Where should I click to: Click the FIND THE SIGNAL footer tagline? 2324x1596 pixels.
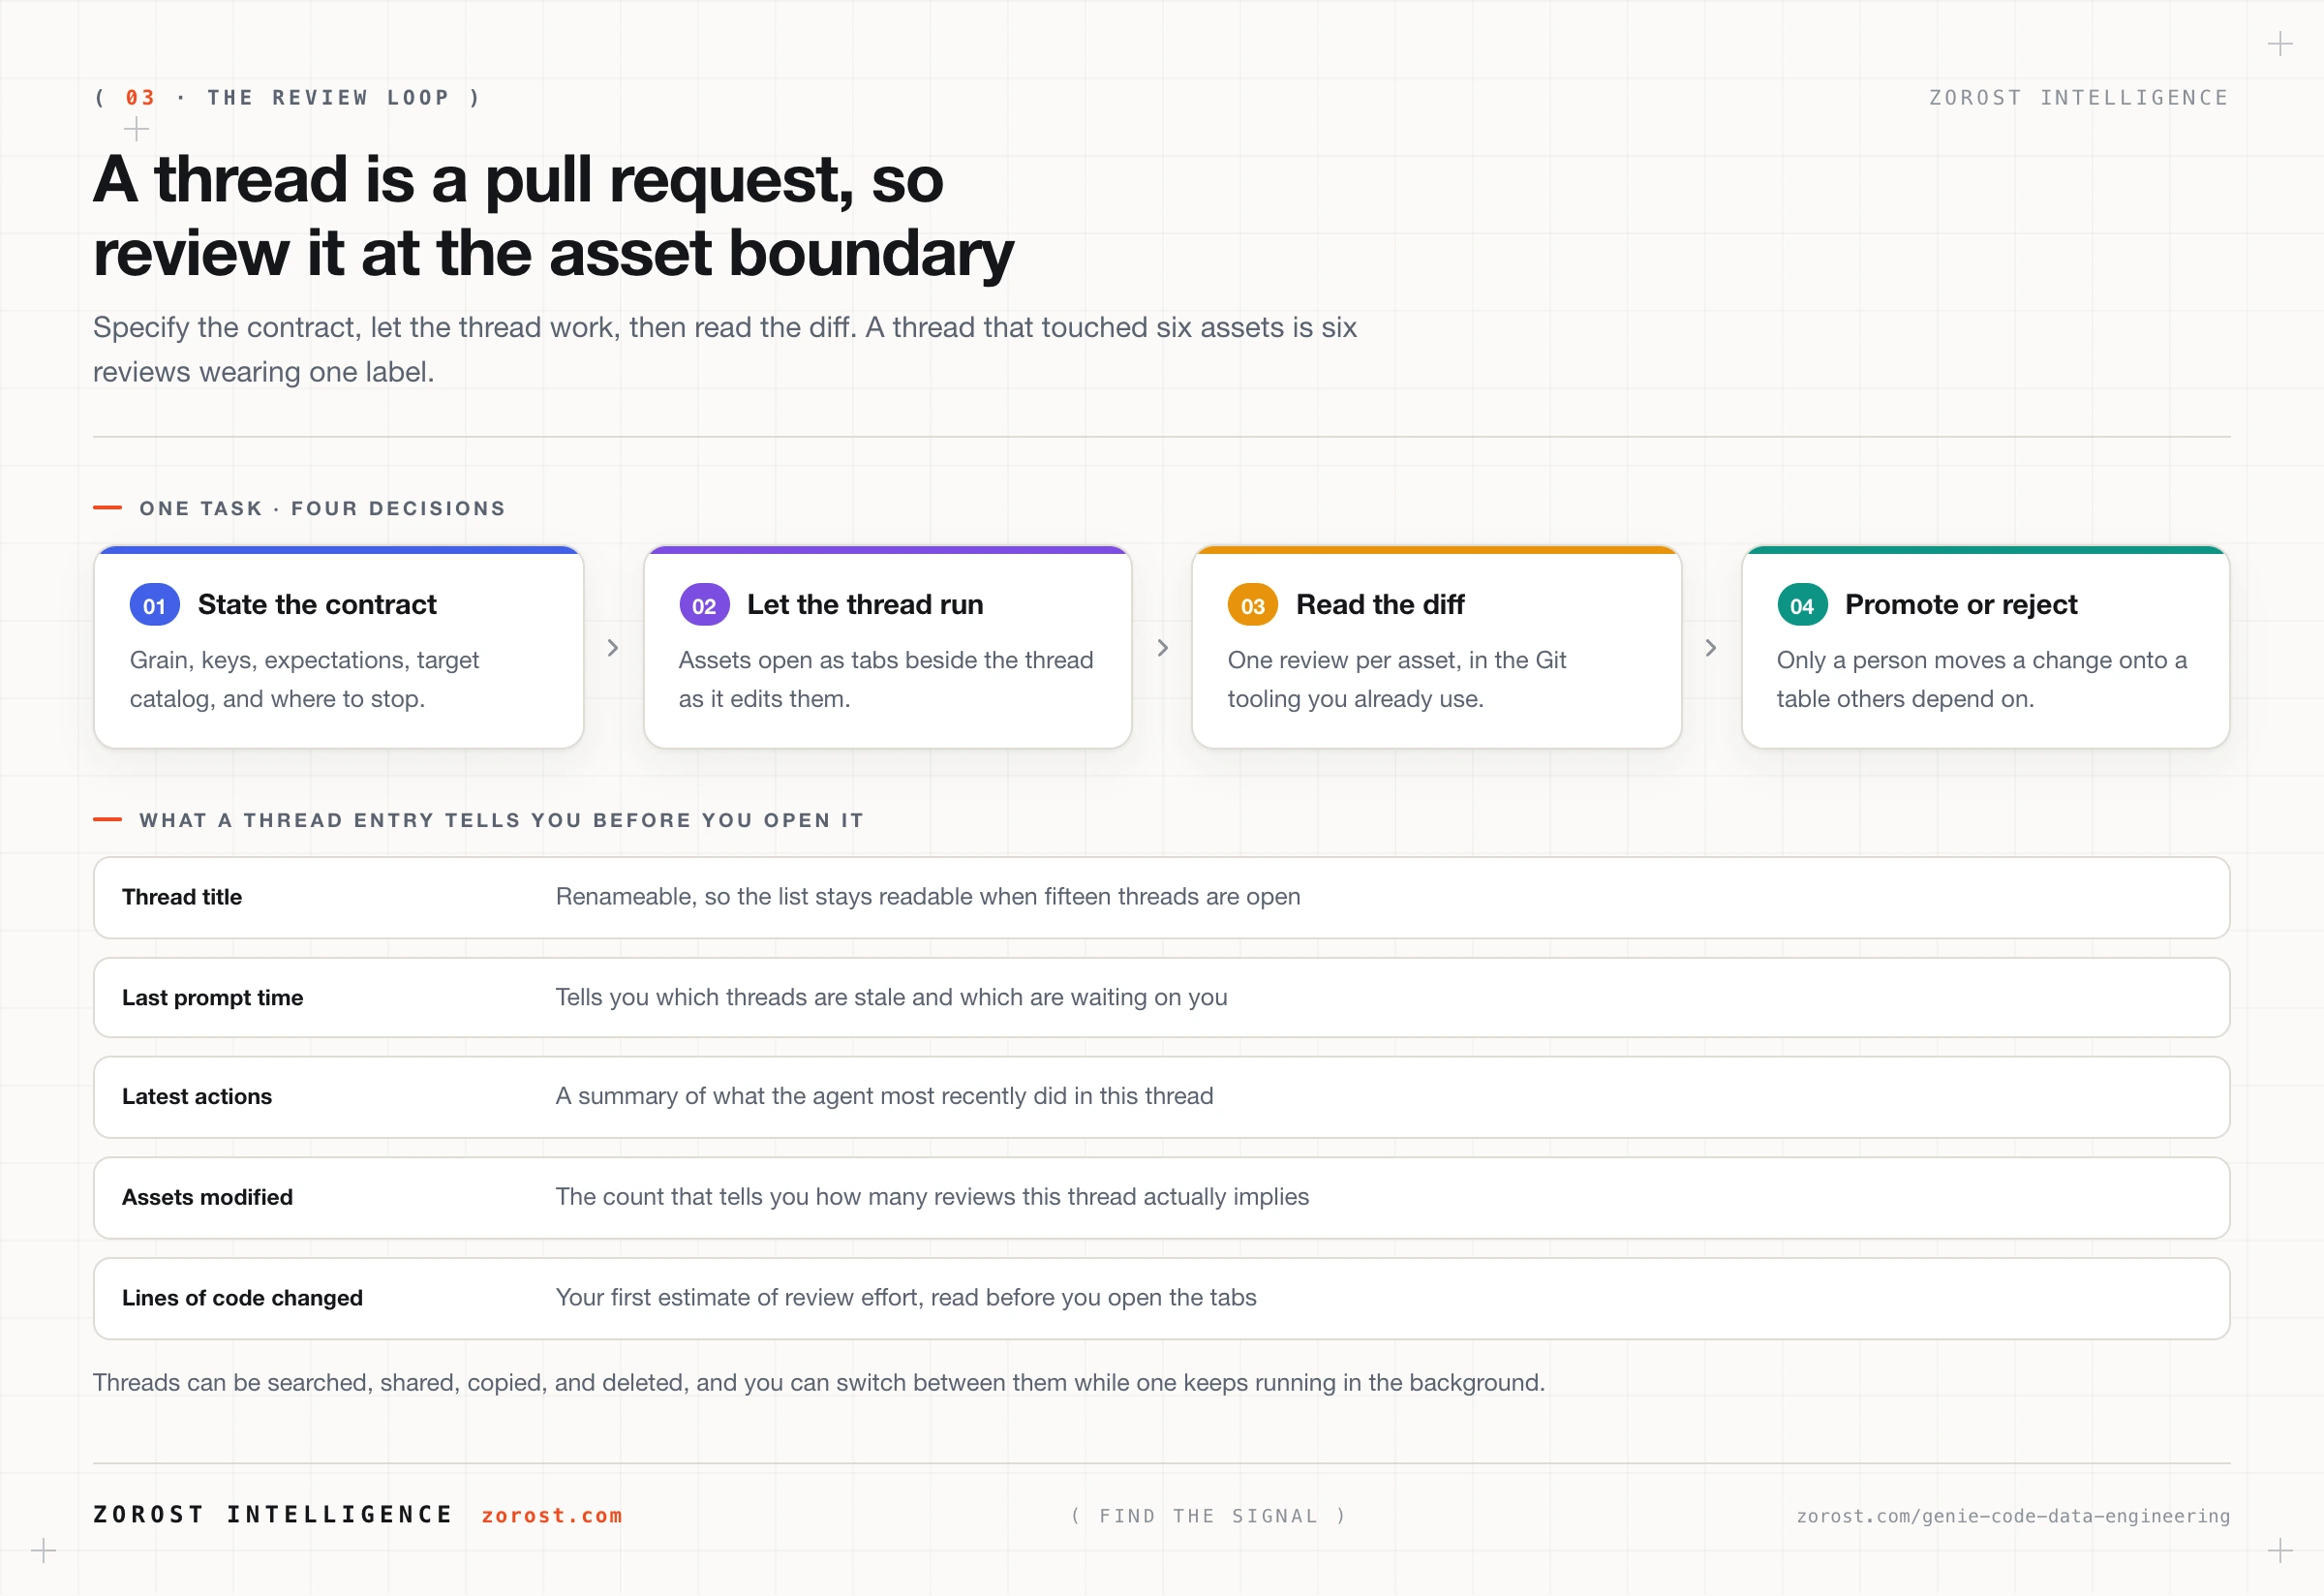click(1208, 1517)
